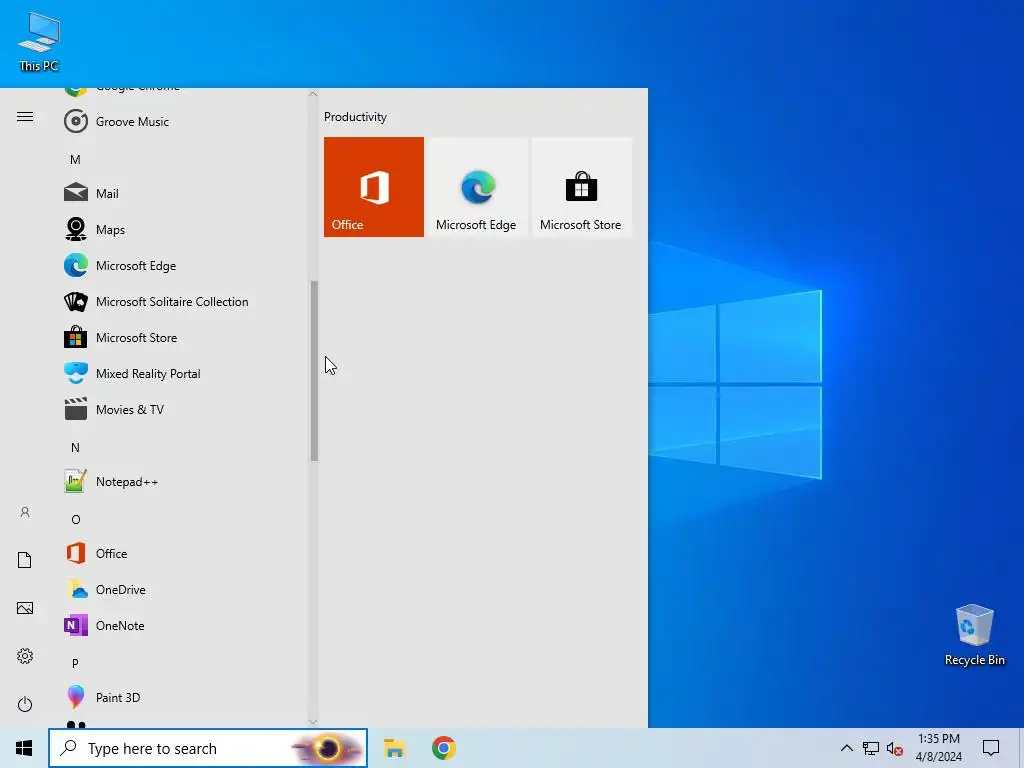
Task: Open Pictures from the Start sidebar
Action: pyautogui.click(x=25, y=608)
